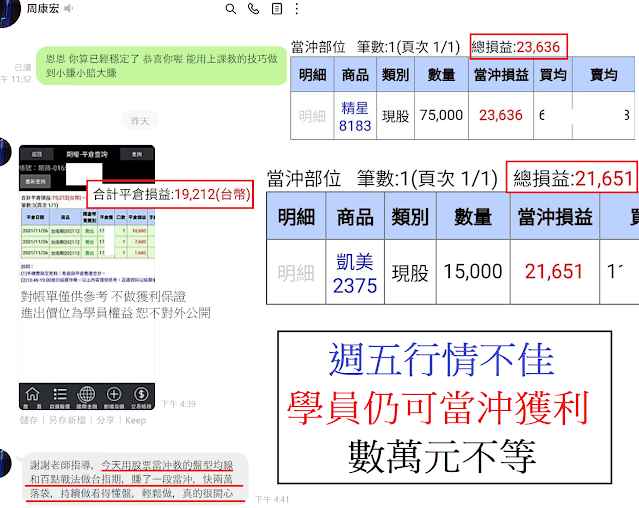The height and width of the screenshot is (508, 639).
Task: Click the 凱美 2375 stock link
Action: coord(355,273)
